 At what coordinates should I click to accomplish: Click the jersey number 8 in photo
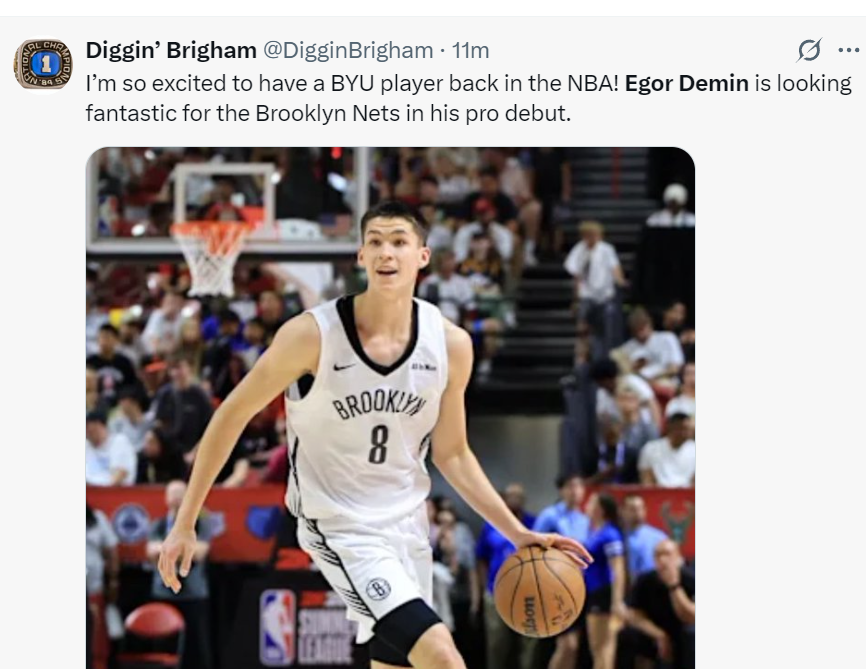point(378,444)
